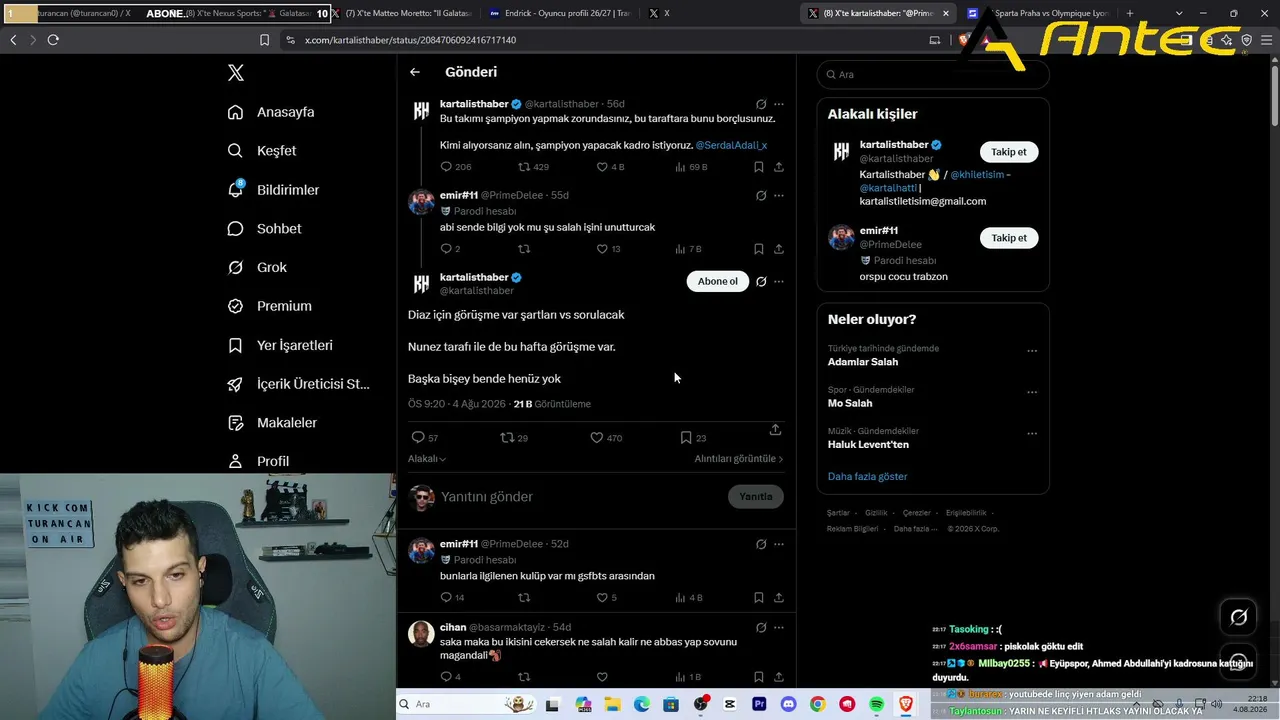Open more options on top kartalisthaber post

[779, 104]
